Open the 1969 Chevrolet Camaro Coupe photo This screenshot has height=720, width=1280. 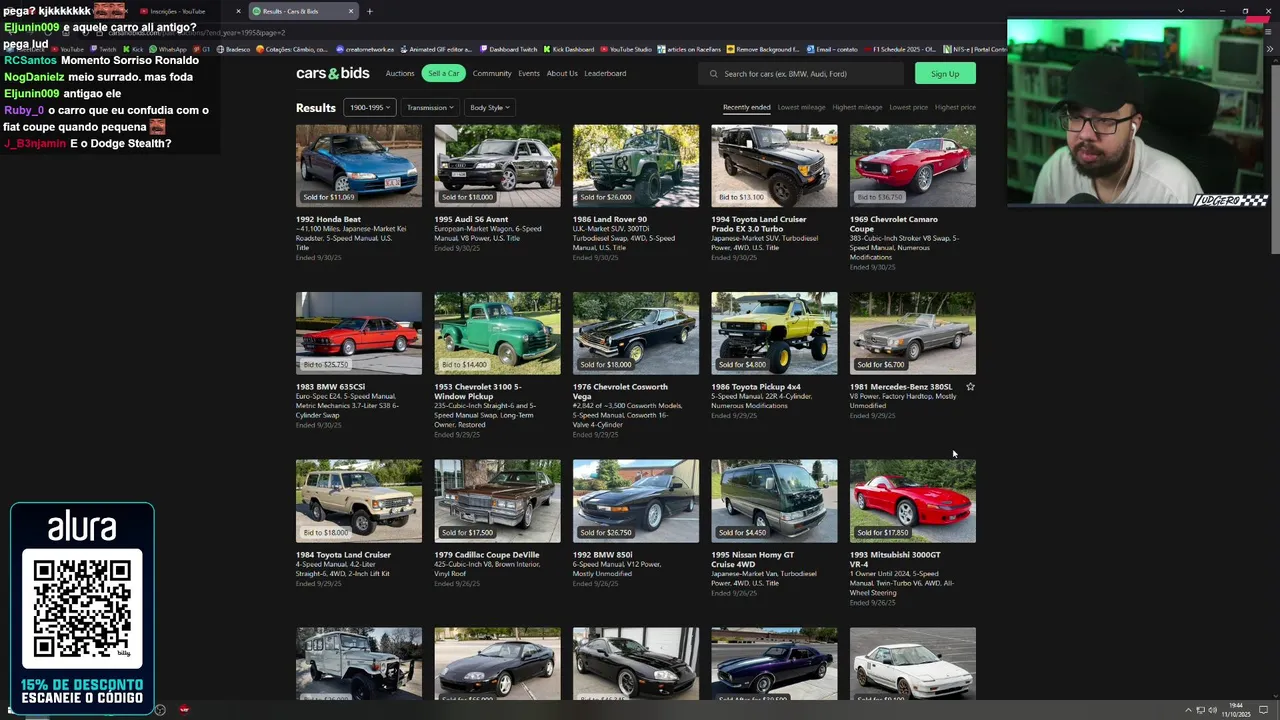point(913,166)
